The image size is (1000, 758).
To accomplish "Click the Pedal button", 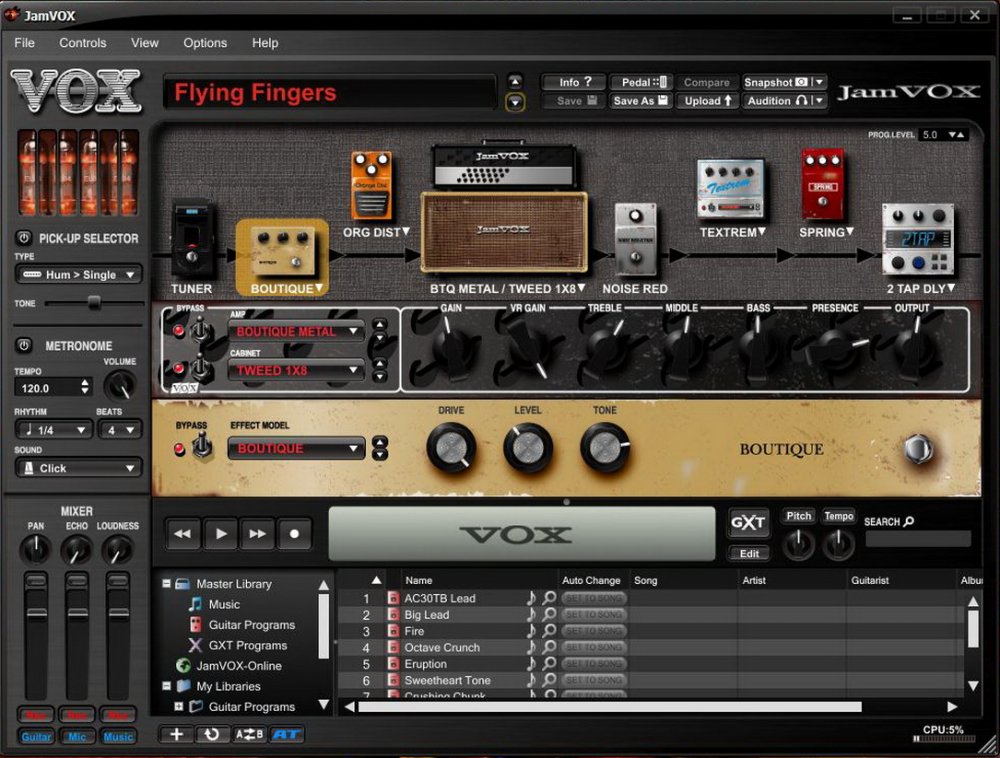I will [641, 82].
